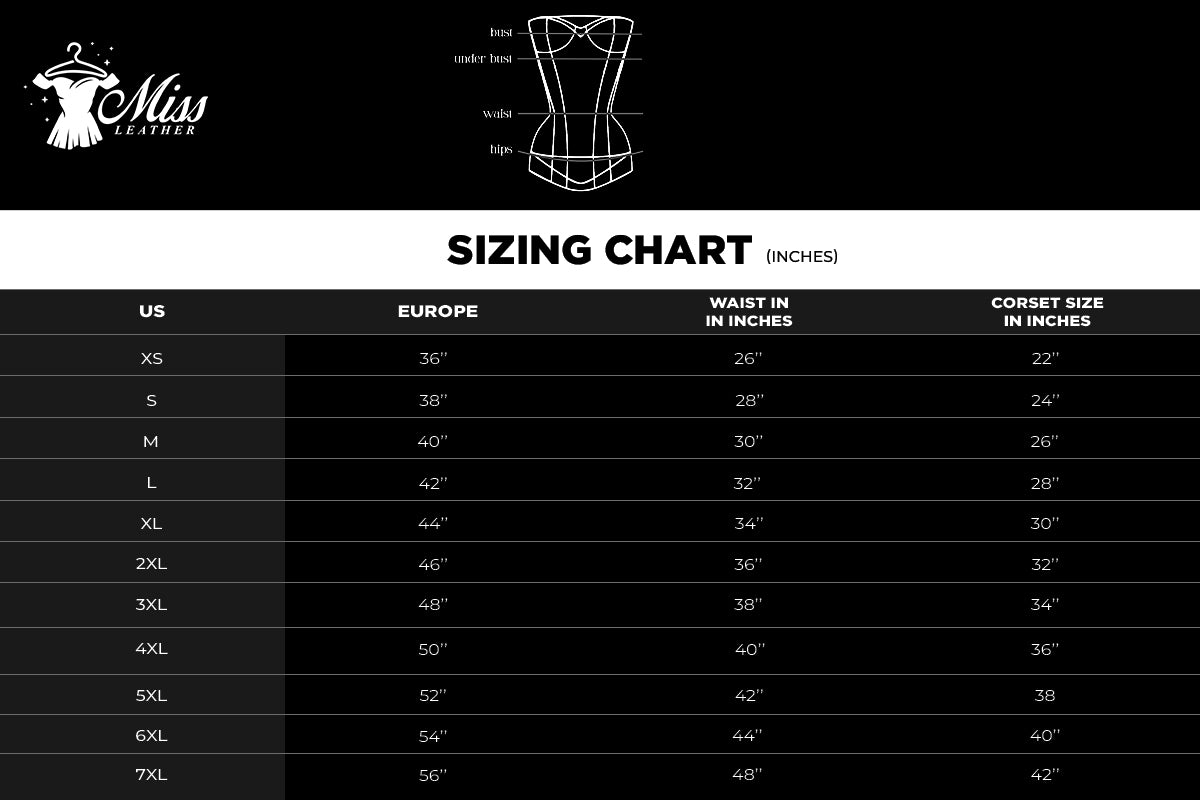Click the Miss Leather dress logo

pyautogui.click(x=115, y=97)
